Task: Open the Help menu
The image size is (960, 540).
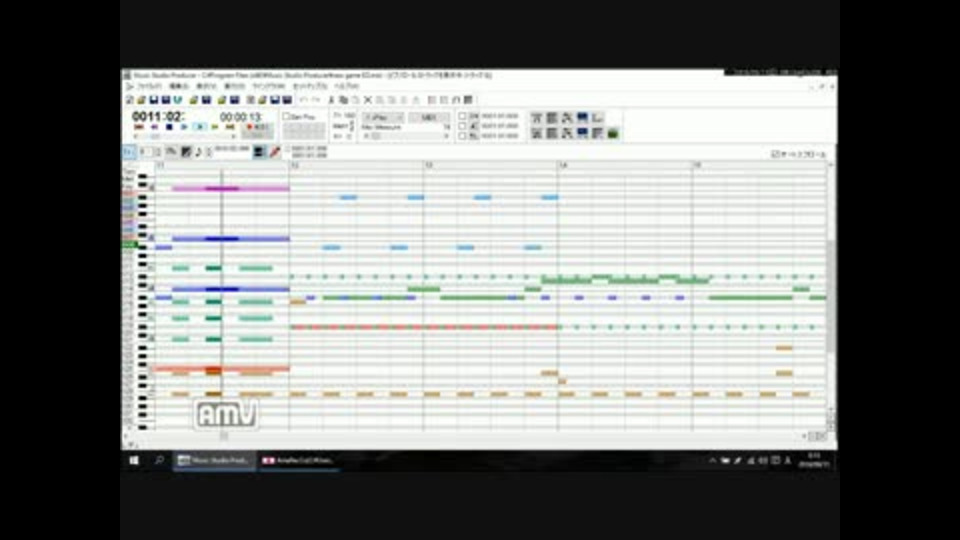Action: point(347,86)
